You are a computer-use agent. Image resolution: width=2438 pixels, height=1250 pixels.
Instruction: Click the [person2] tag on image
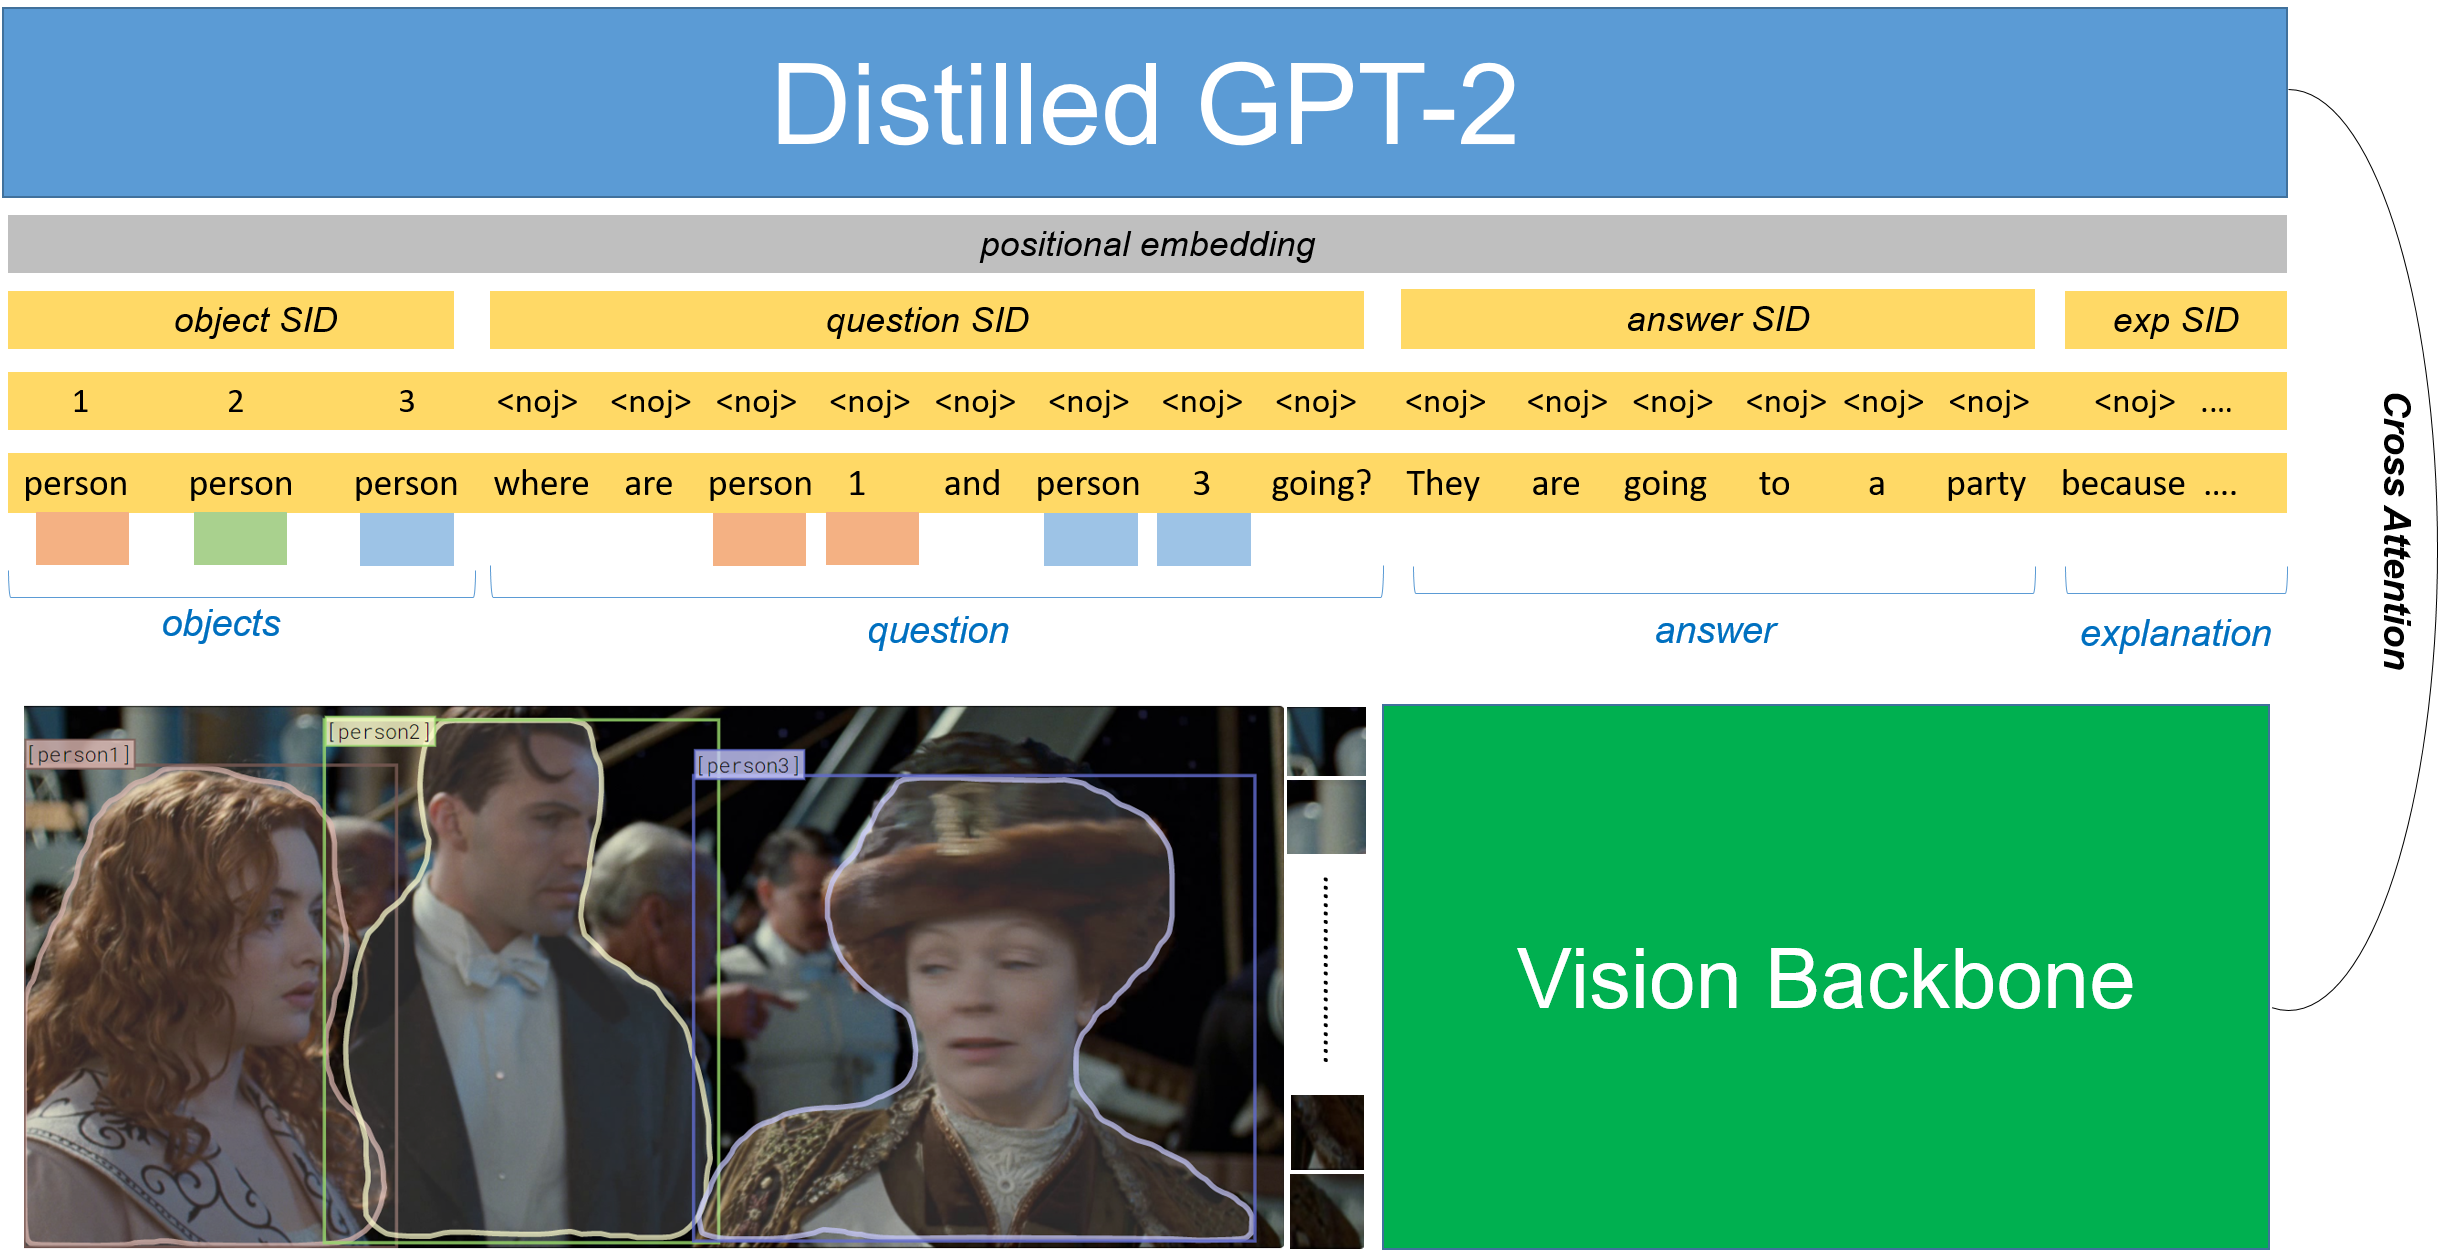click(x=379, y=732)
